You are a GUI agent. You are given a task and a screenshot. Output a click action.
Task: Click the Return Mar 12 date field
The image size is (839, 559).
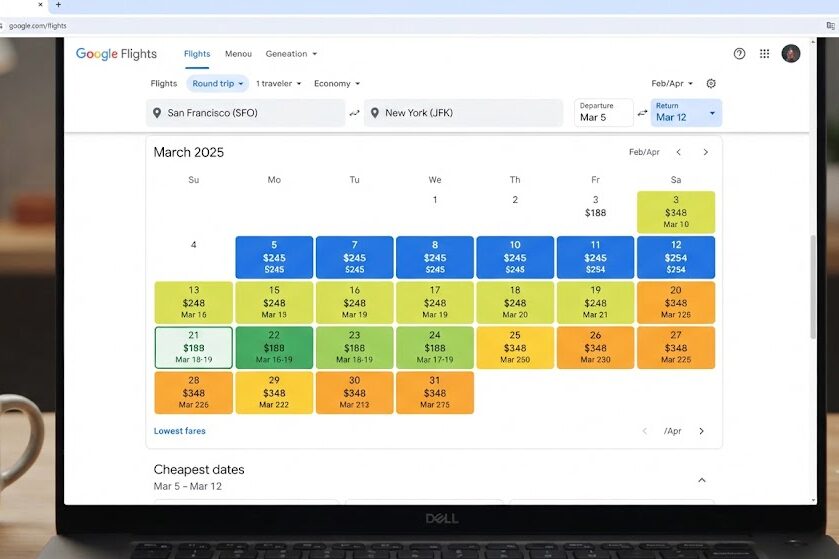click(x=686, y=113)
